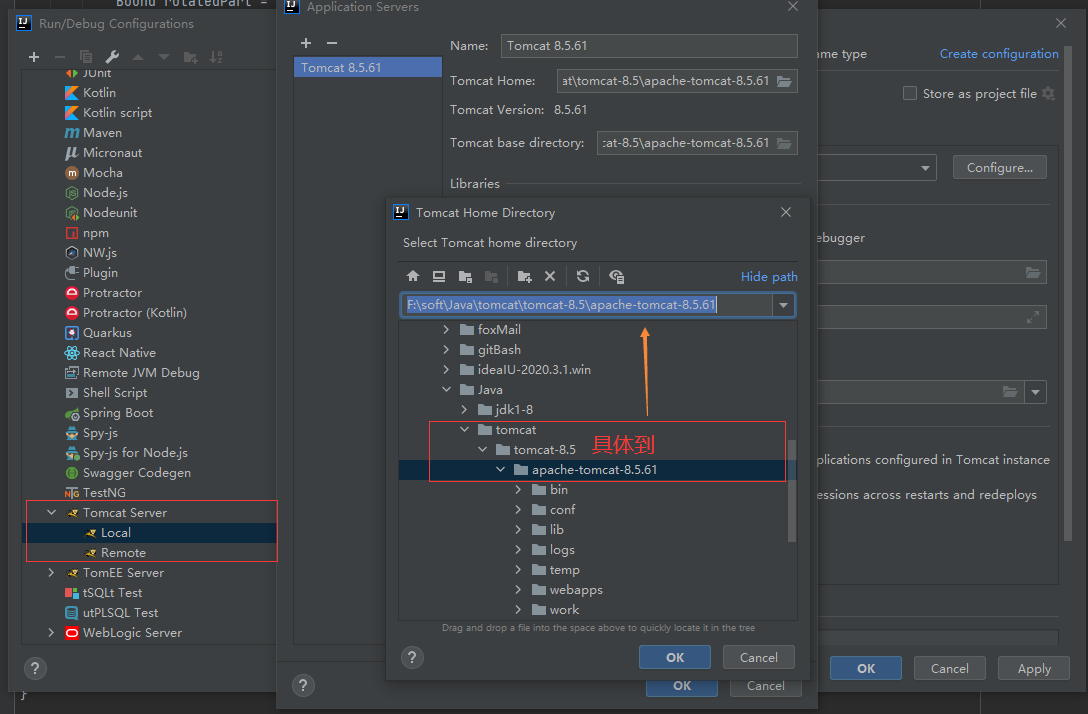The image size is (1088, 714).
Task: Copy the selected run configuration
Action: point(83,58)
